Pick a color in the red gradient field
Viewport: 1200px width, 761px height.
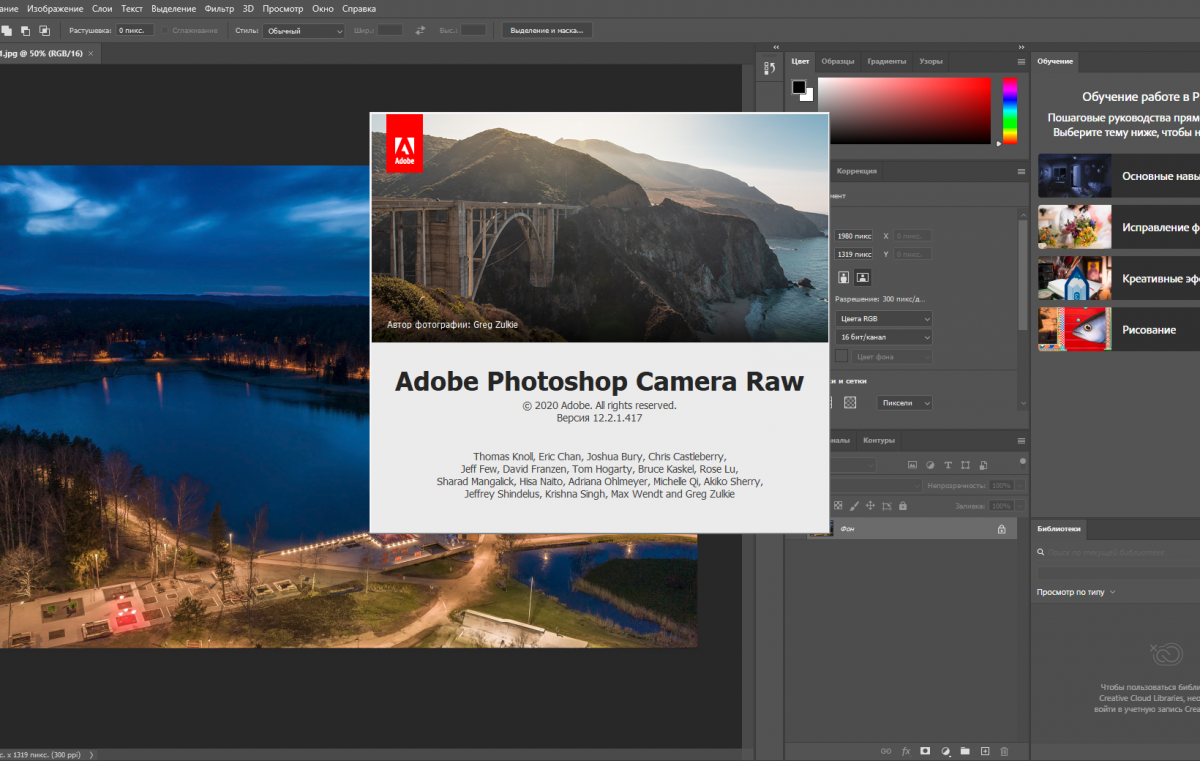pos(905,111)
